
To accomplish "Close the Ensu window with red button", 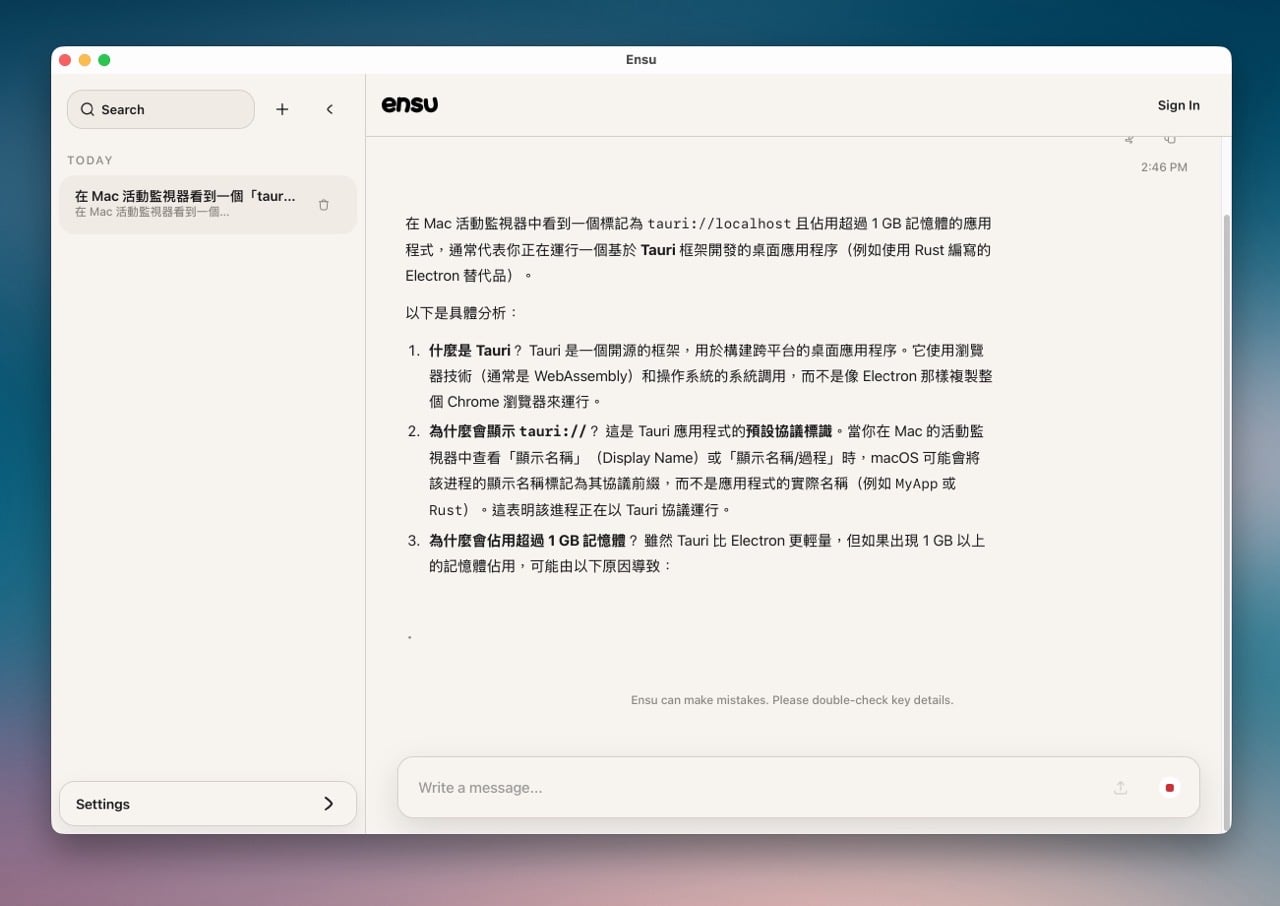I will (65, 60).
